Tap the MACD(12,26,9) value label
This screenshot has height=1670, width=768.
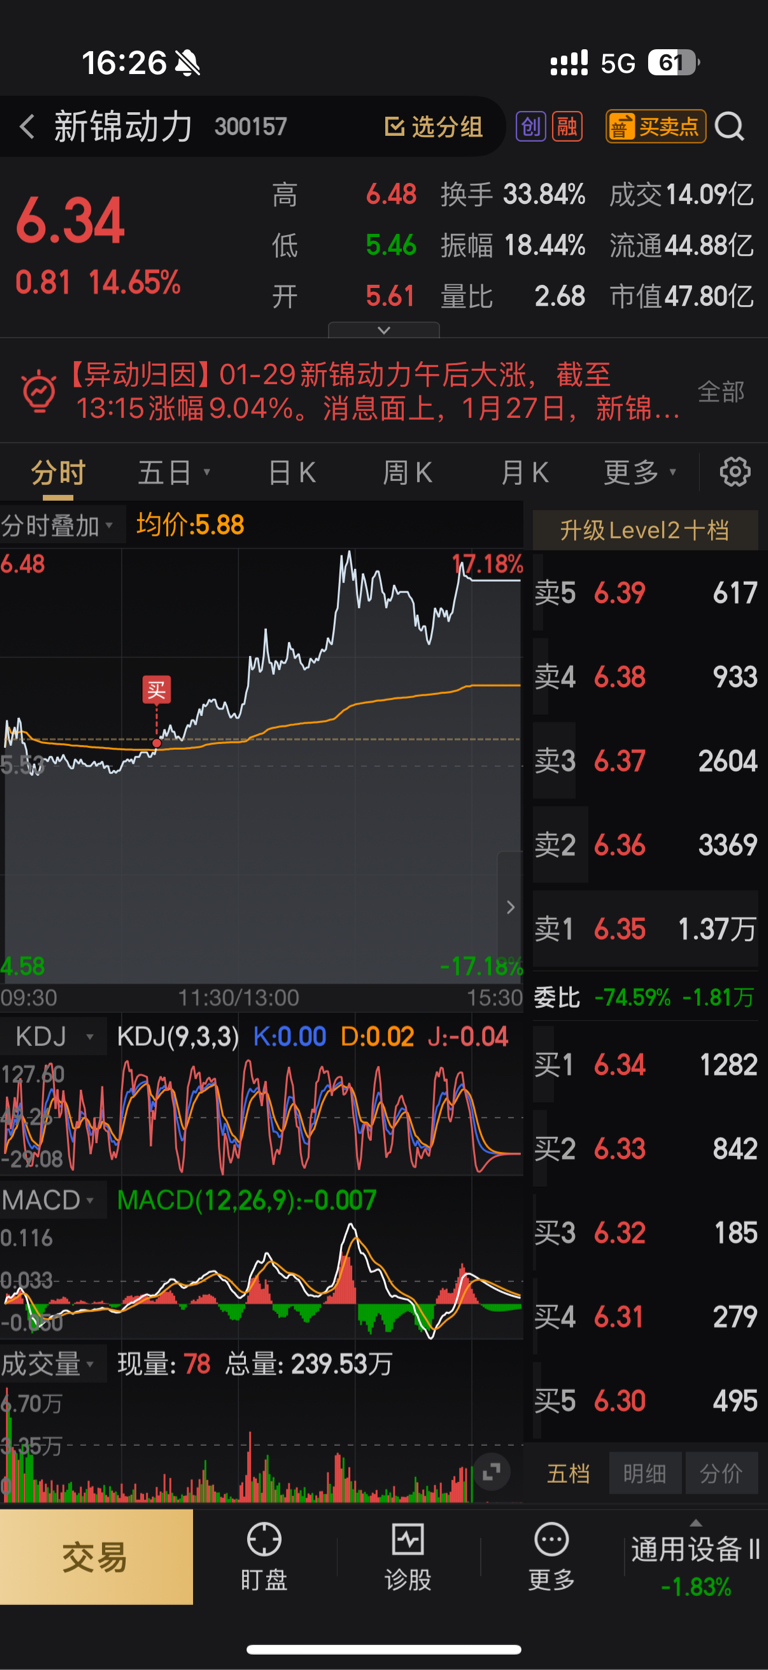tap(247, 1200)
